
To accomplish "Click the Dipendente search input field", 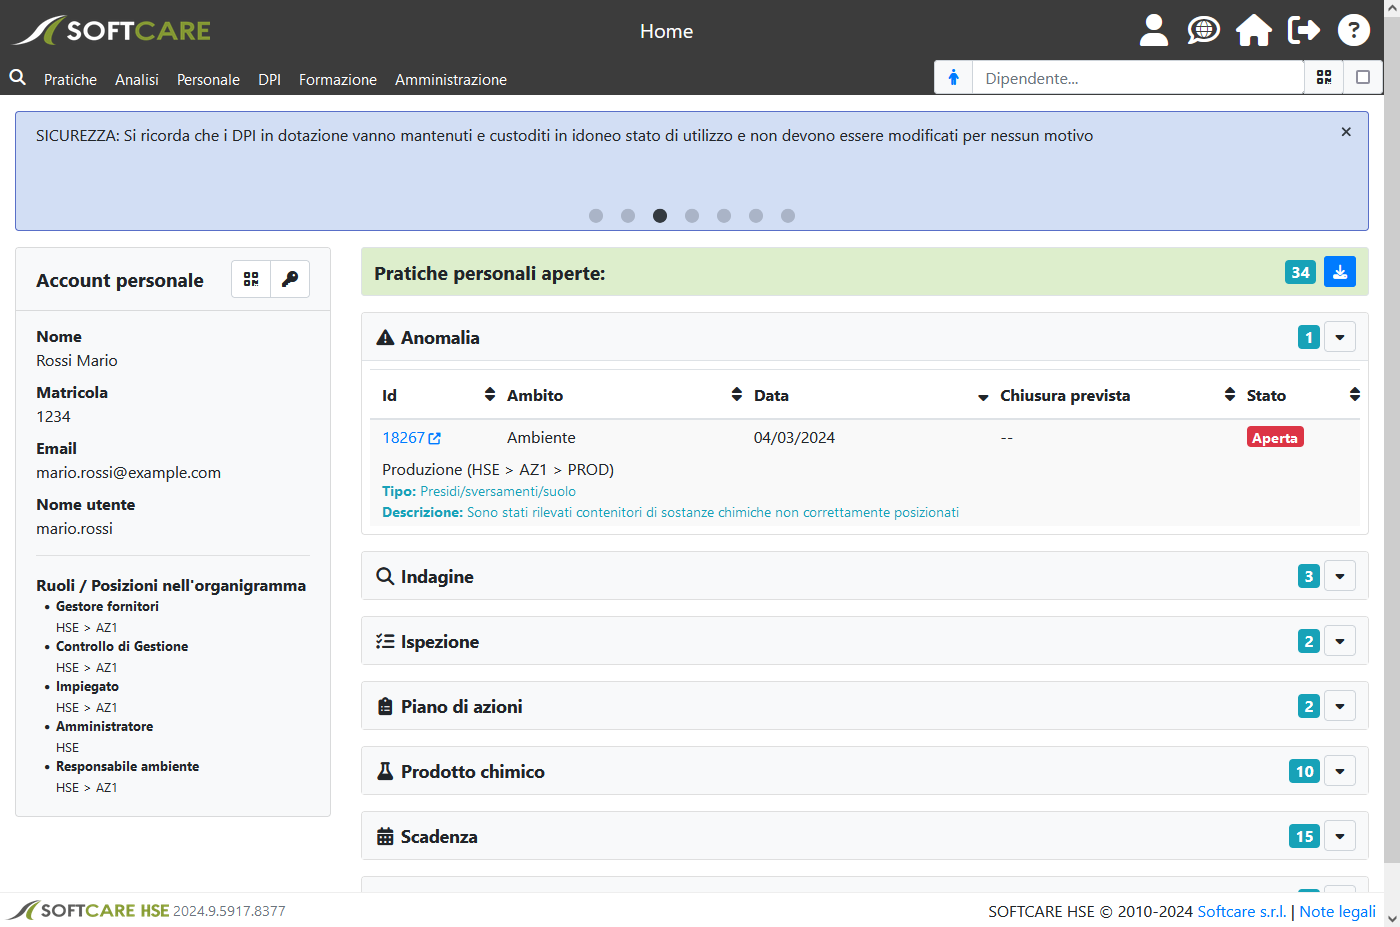I will tap(1138, 78).
